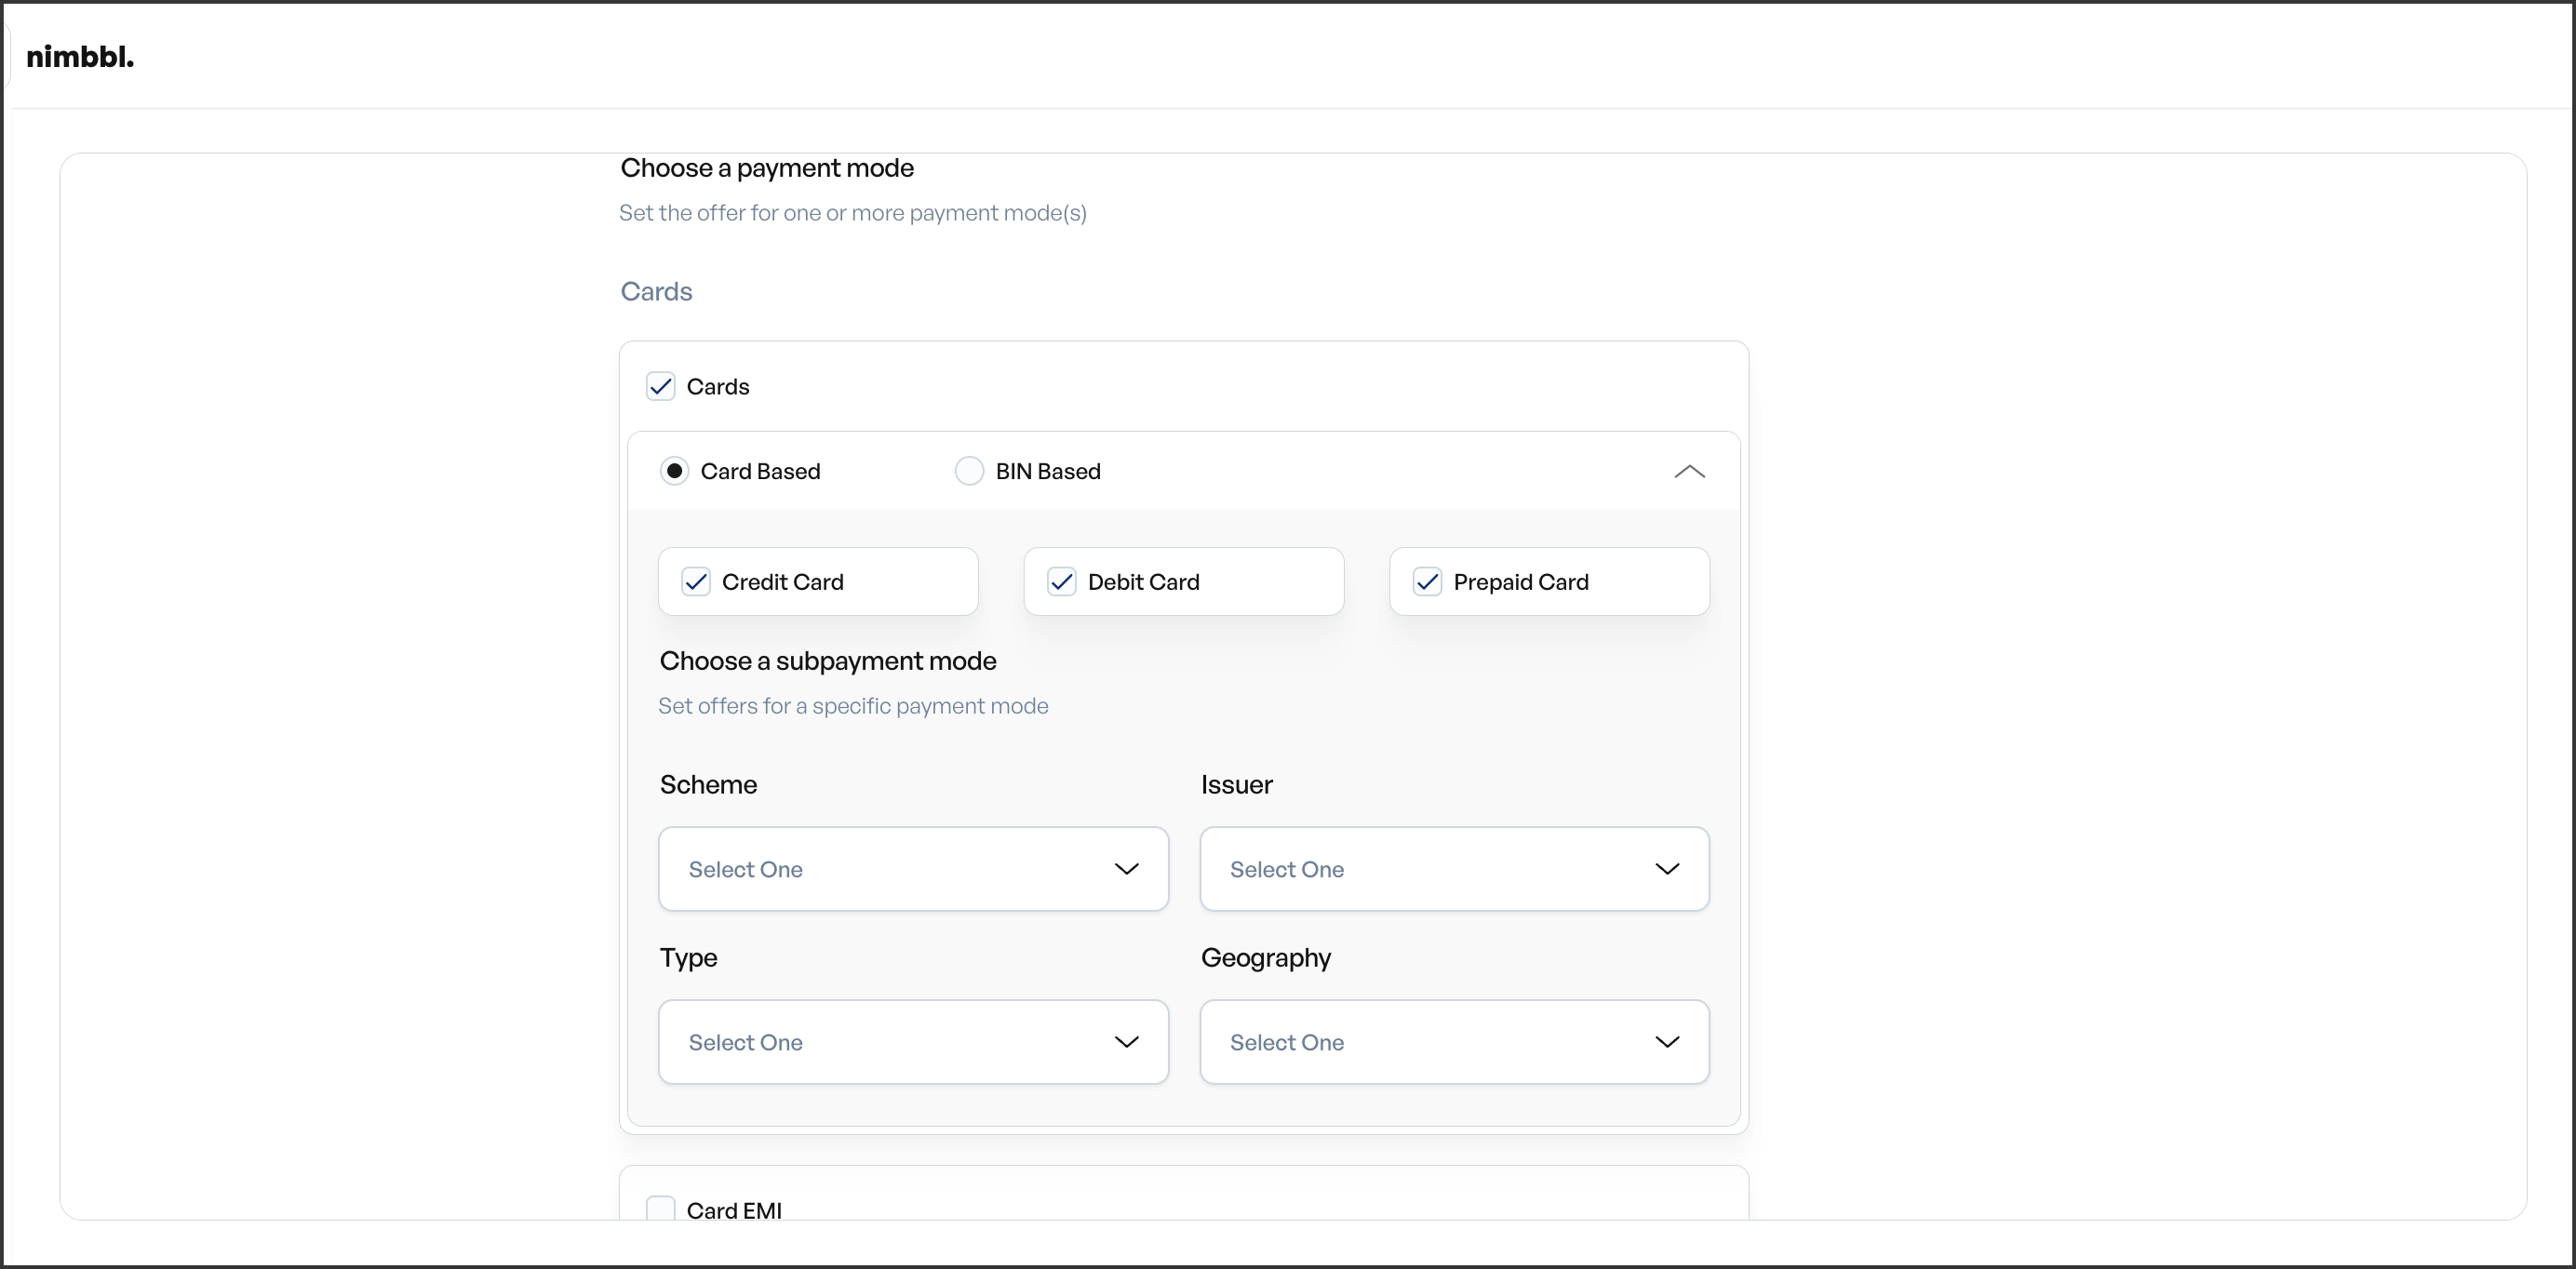Select the BIN Based radio option
This screenshot has width=2576, height=1269.
(x=969, y=471)
